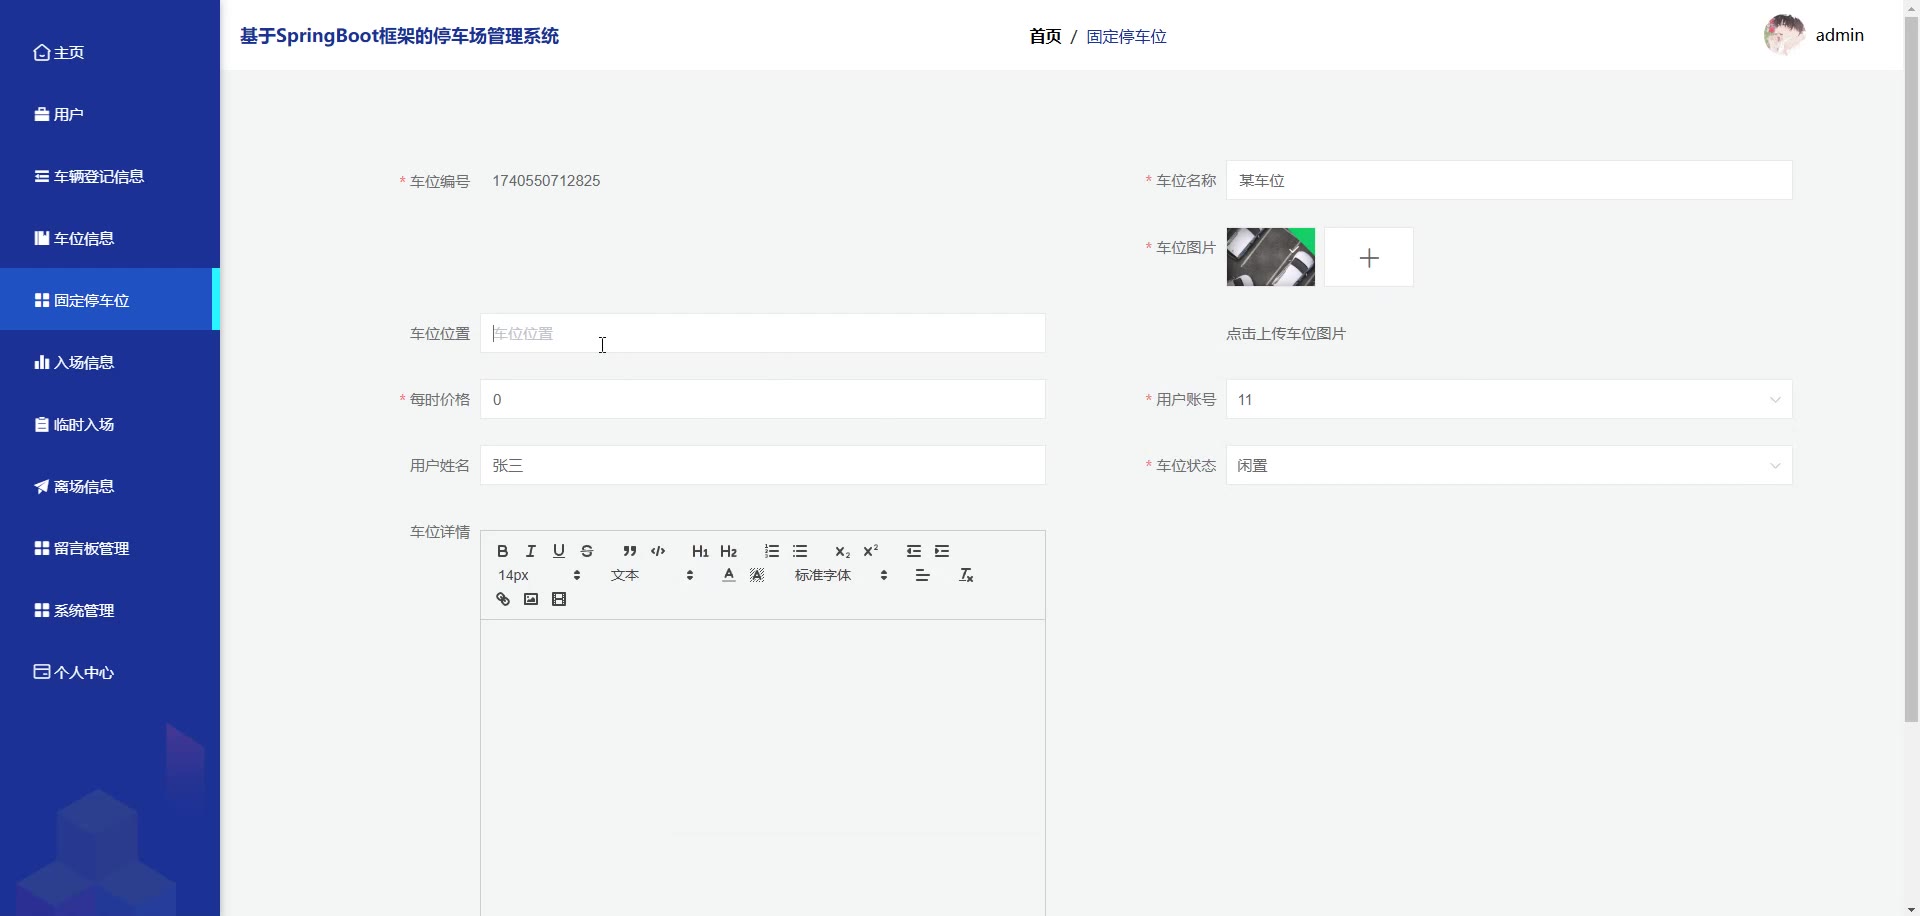Click the superscript icon
1920x916 pixels.
coord(871,551)
